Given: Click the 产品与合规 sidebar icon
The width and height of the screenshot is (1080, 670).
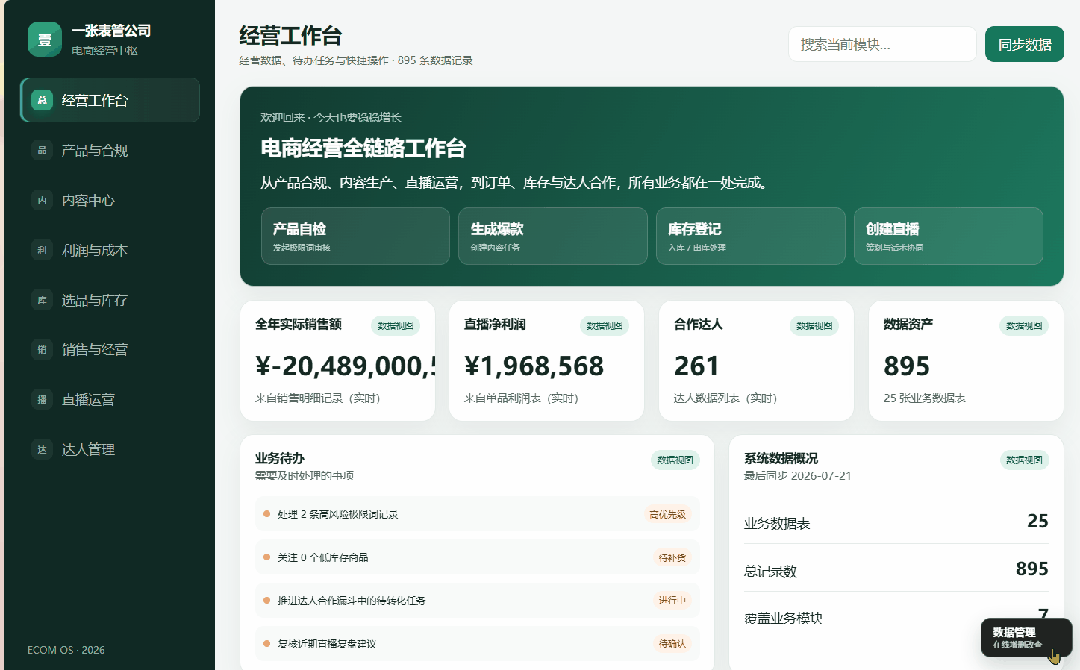Looking at the screenshot, I should pos(42,150).
